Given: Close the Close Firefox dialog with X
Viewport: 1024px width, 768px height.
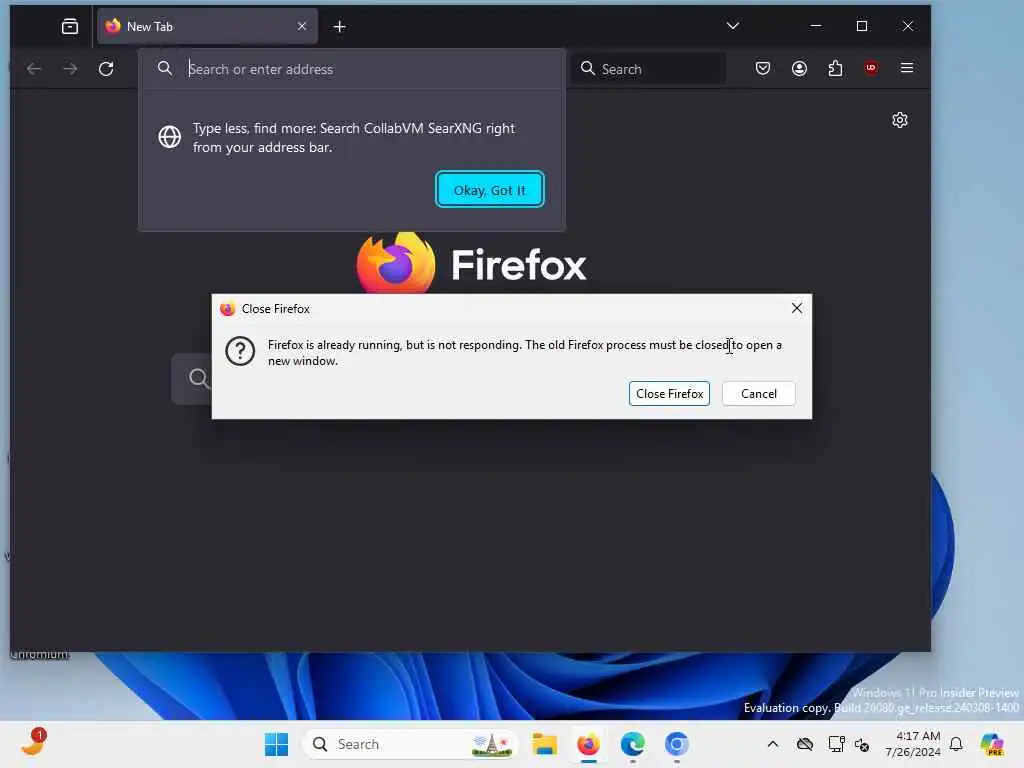Looking at the screenshot, I should 797,308.
